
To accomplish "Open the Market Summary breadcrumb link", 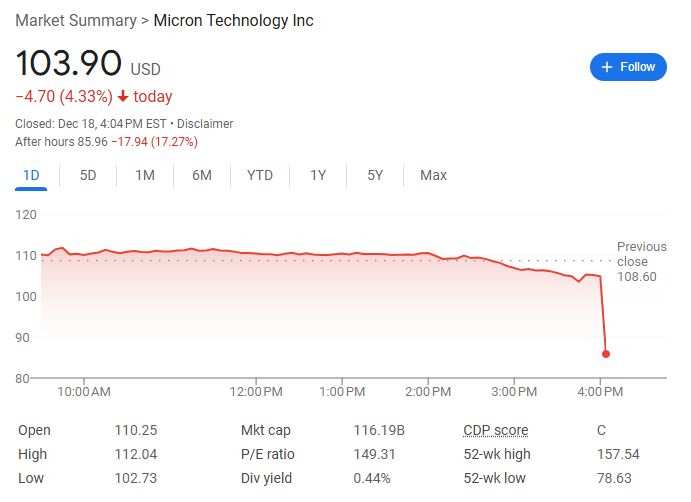I will pos(75,20).
